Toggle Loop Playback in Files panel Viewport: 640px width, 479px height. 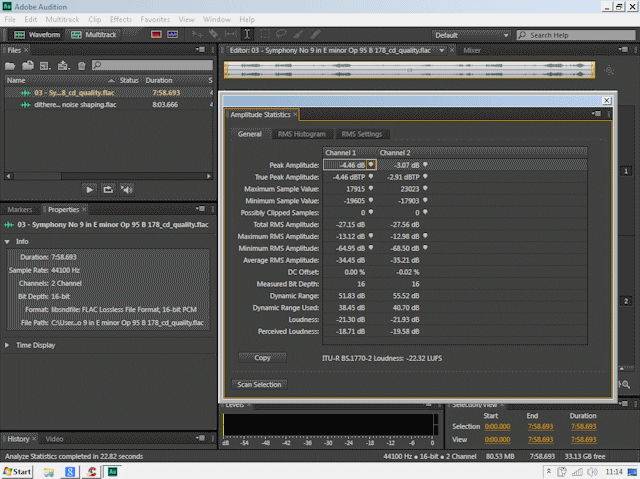(109, 188)
